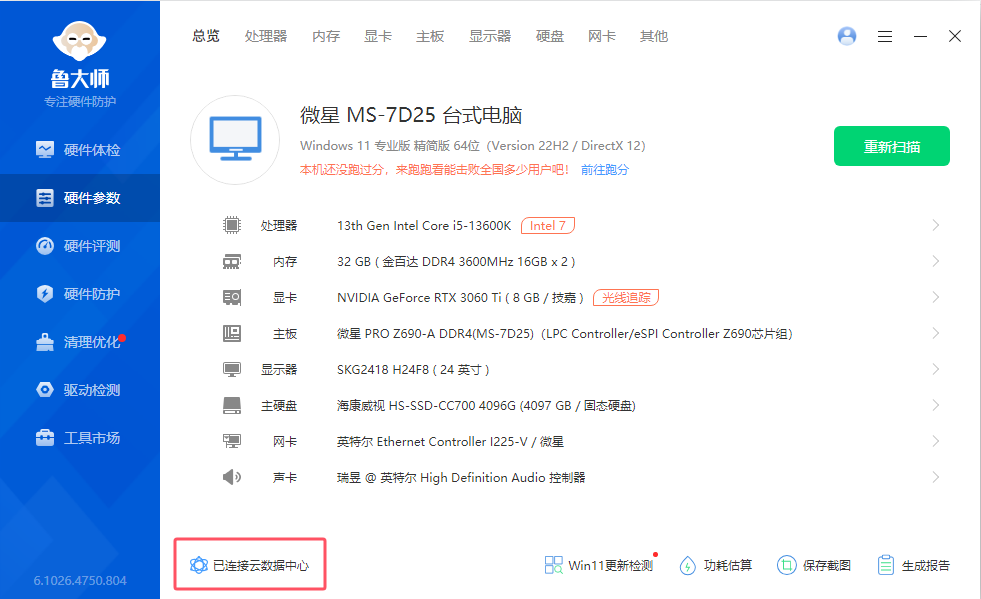Switch to the 内存 tab
981x599 pixels.
tap(326, 36)
